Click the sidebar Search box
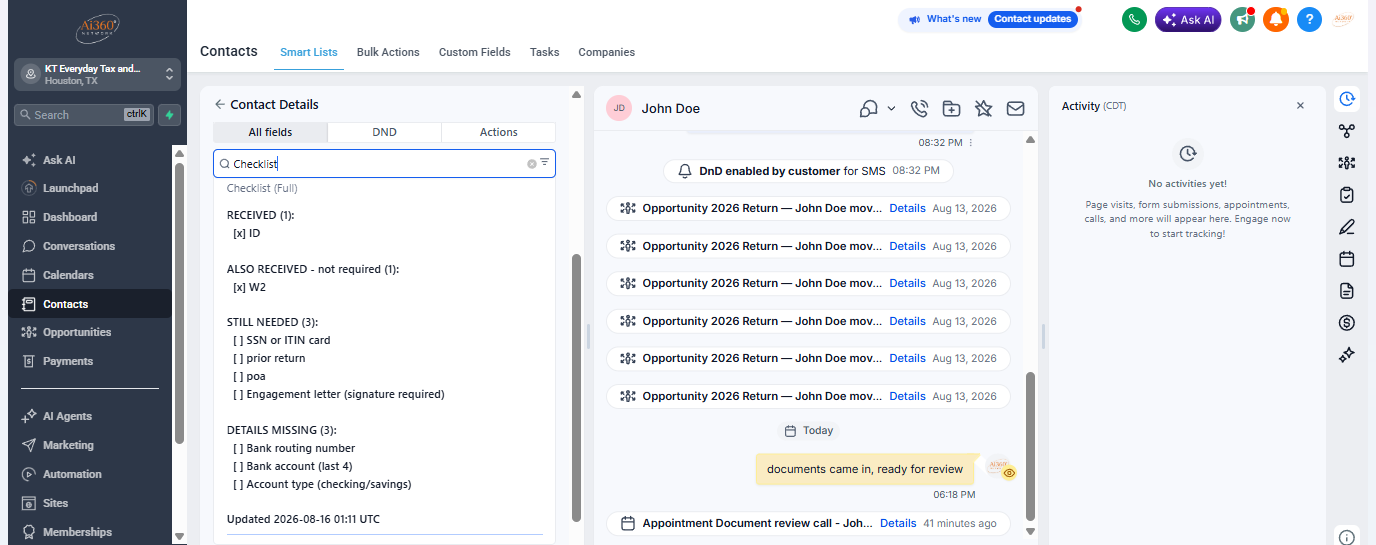Image resolution: width=1376 pixels, height=545 pixels. (83, 114)
